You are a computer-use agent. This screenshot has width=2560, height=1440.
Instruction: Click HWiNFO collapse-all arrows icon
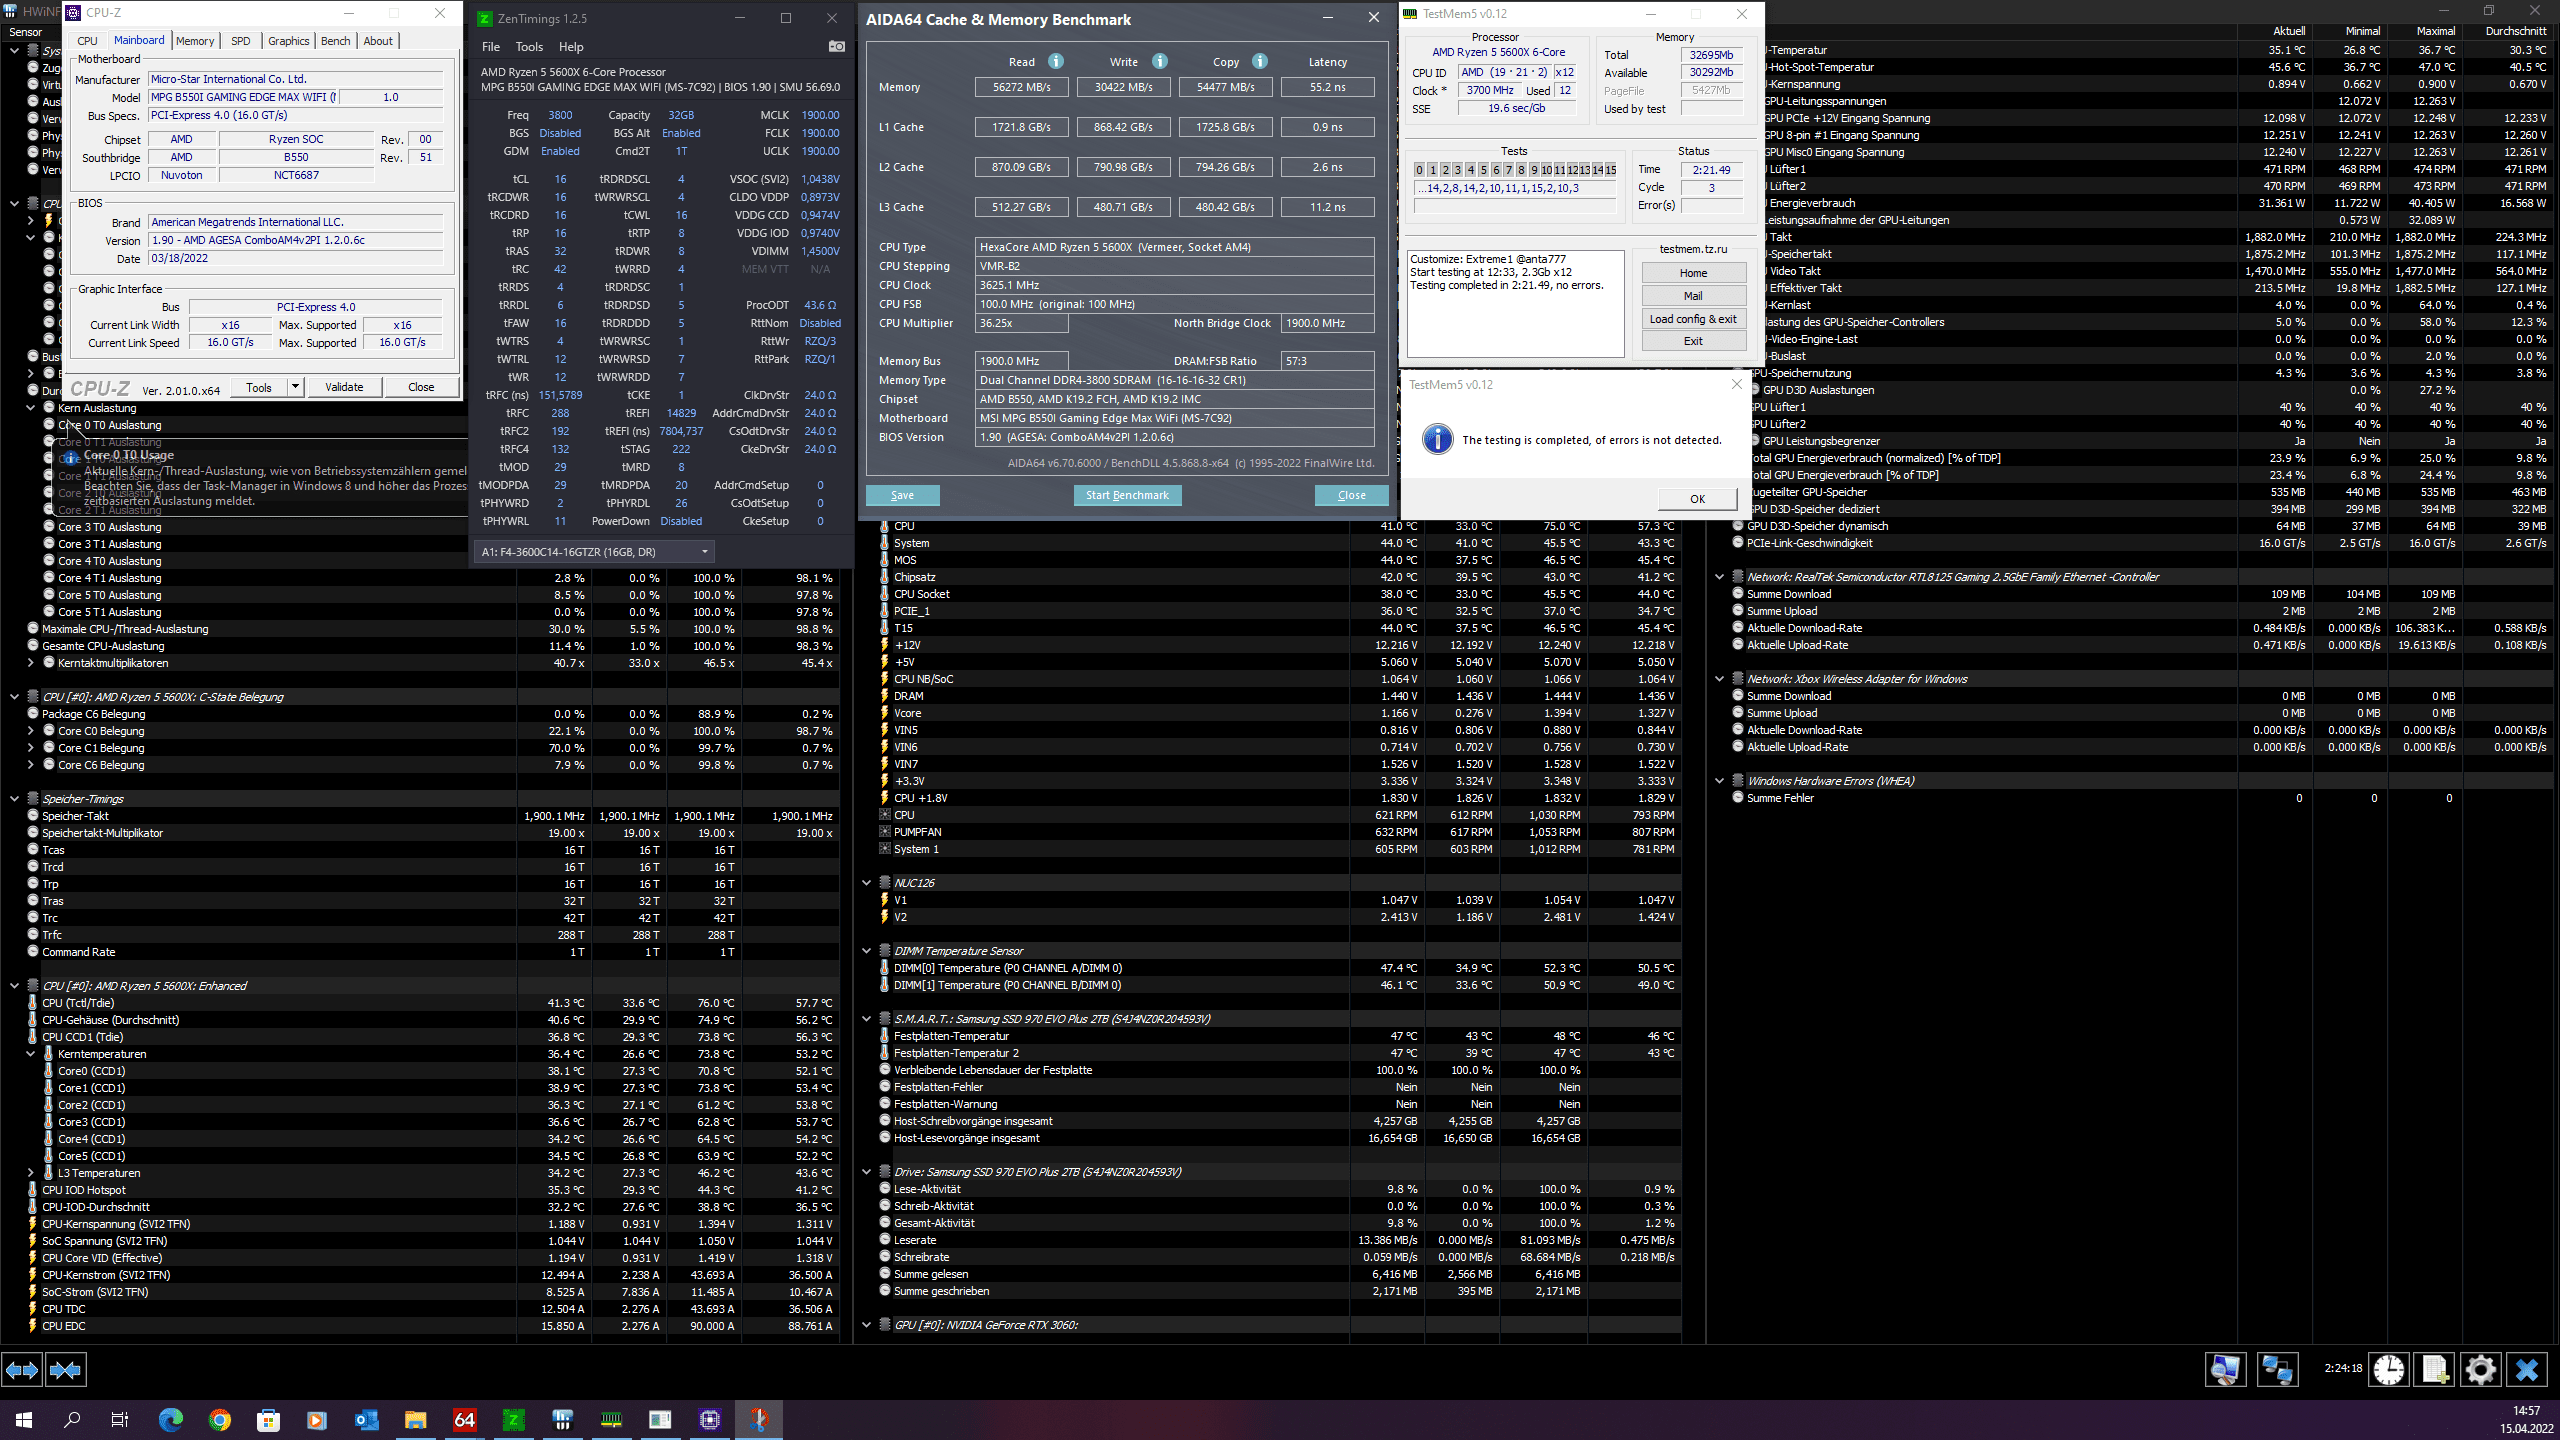coord(66,1369)
